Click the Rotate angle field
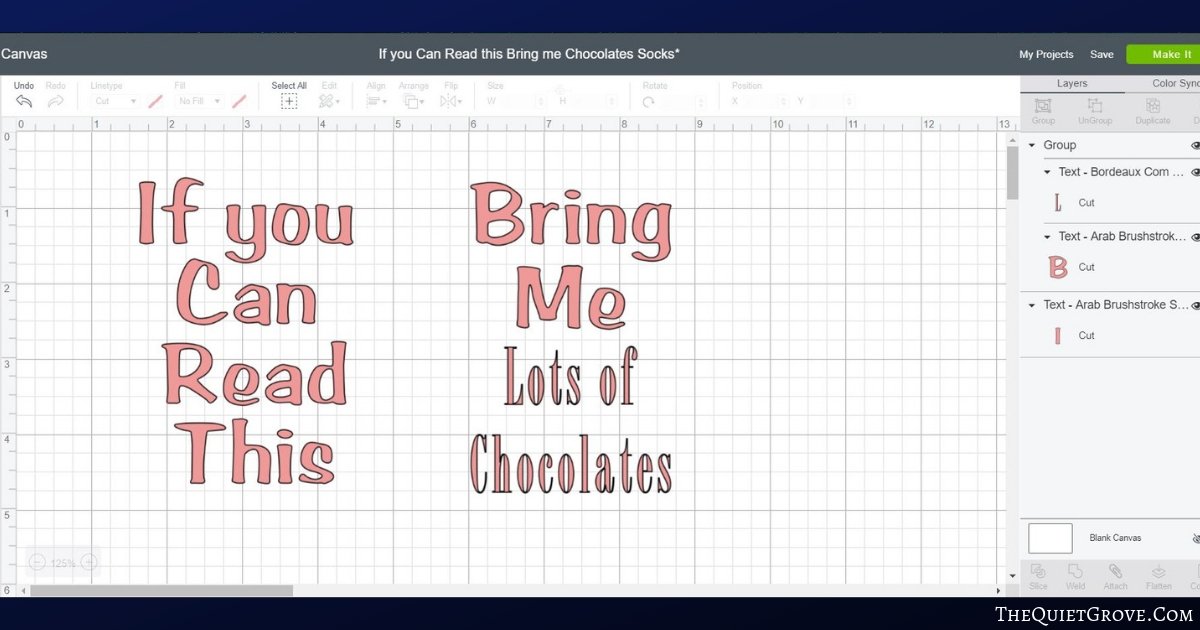The width and height of the screenshot is (1200, 630). pyautogui.click(x=683, y=101)
